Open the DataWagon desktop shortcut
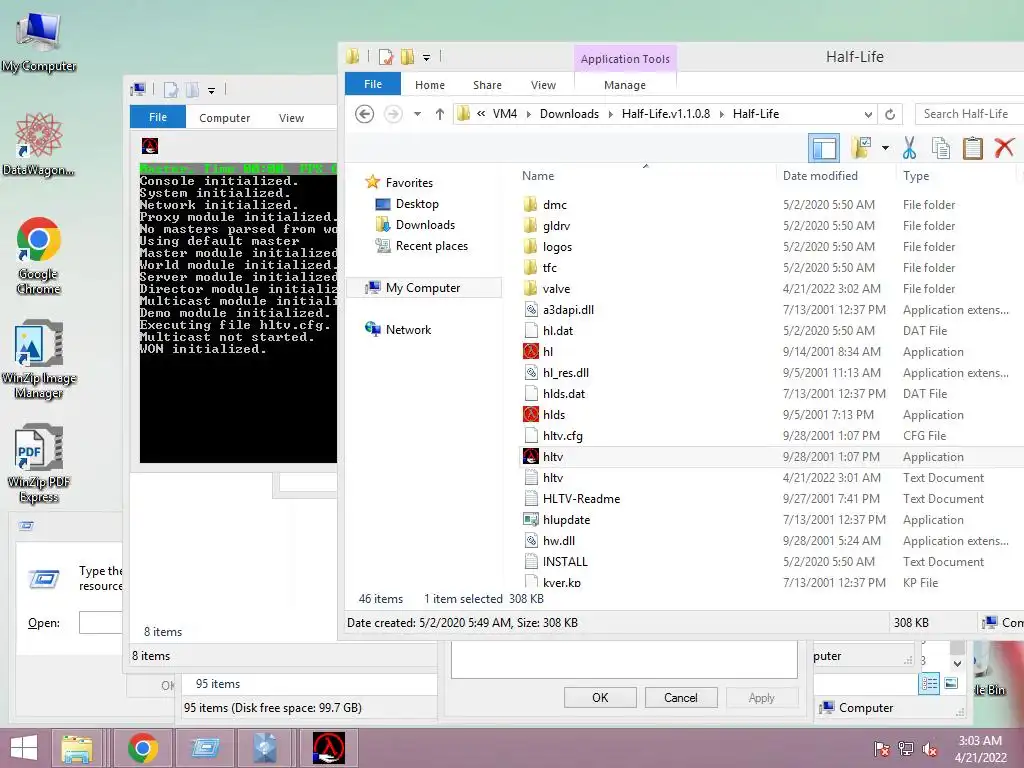This screenshot has width=1024, height=768. coord(39,144)
